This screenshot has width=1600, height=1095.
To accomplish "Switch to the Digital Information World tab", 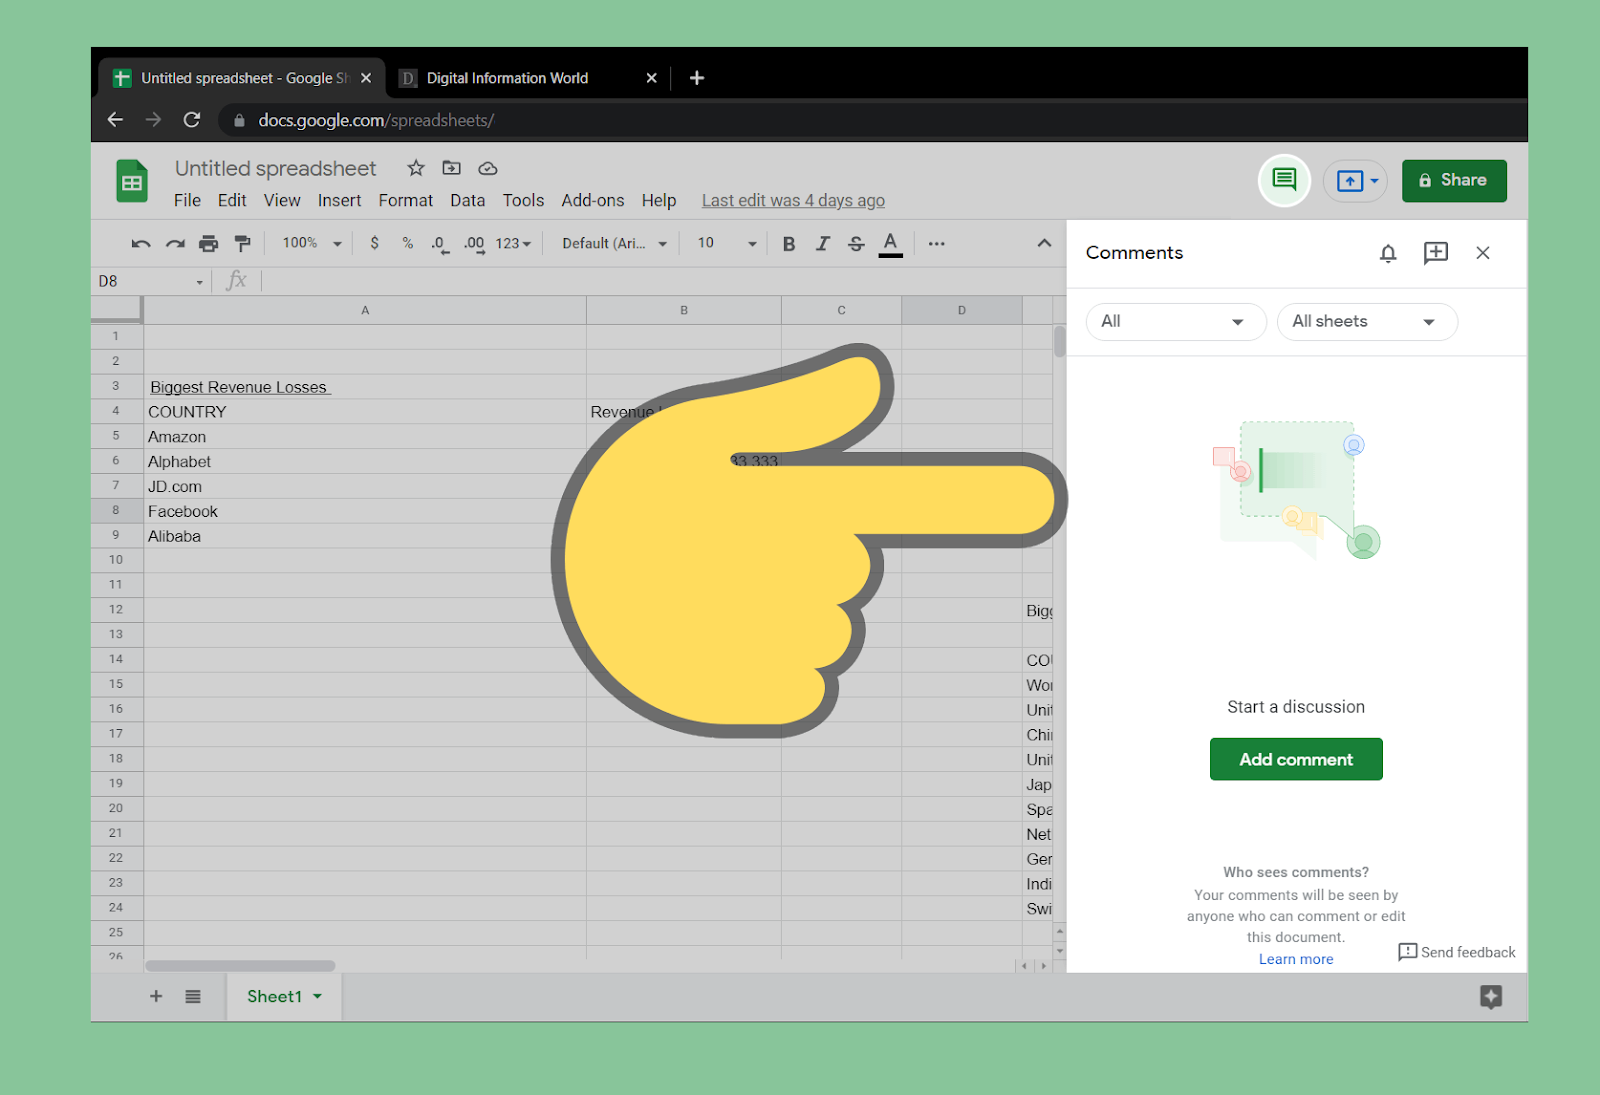I will [506, 78].
